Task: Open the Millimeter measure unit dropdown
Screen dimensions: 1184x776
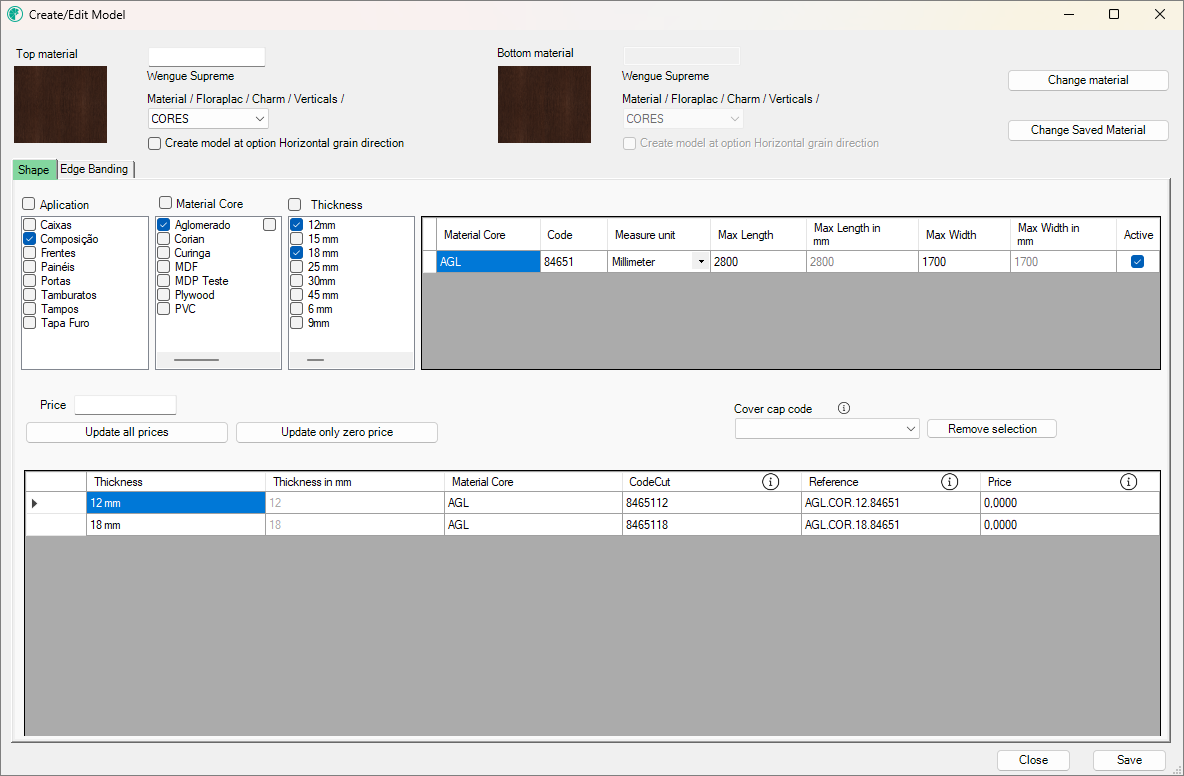Action: 701,262
